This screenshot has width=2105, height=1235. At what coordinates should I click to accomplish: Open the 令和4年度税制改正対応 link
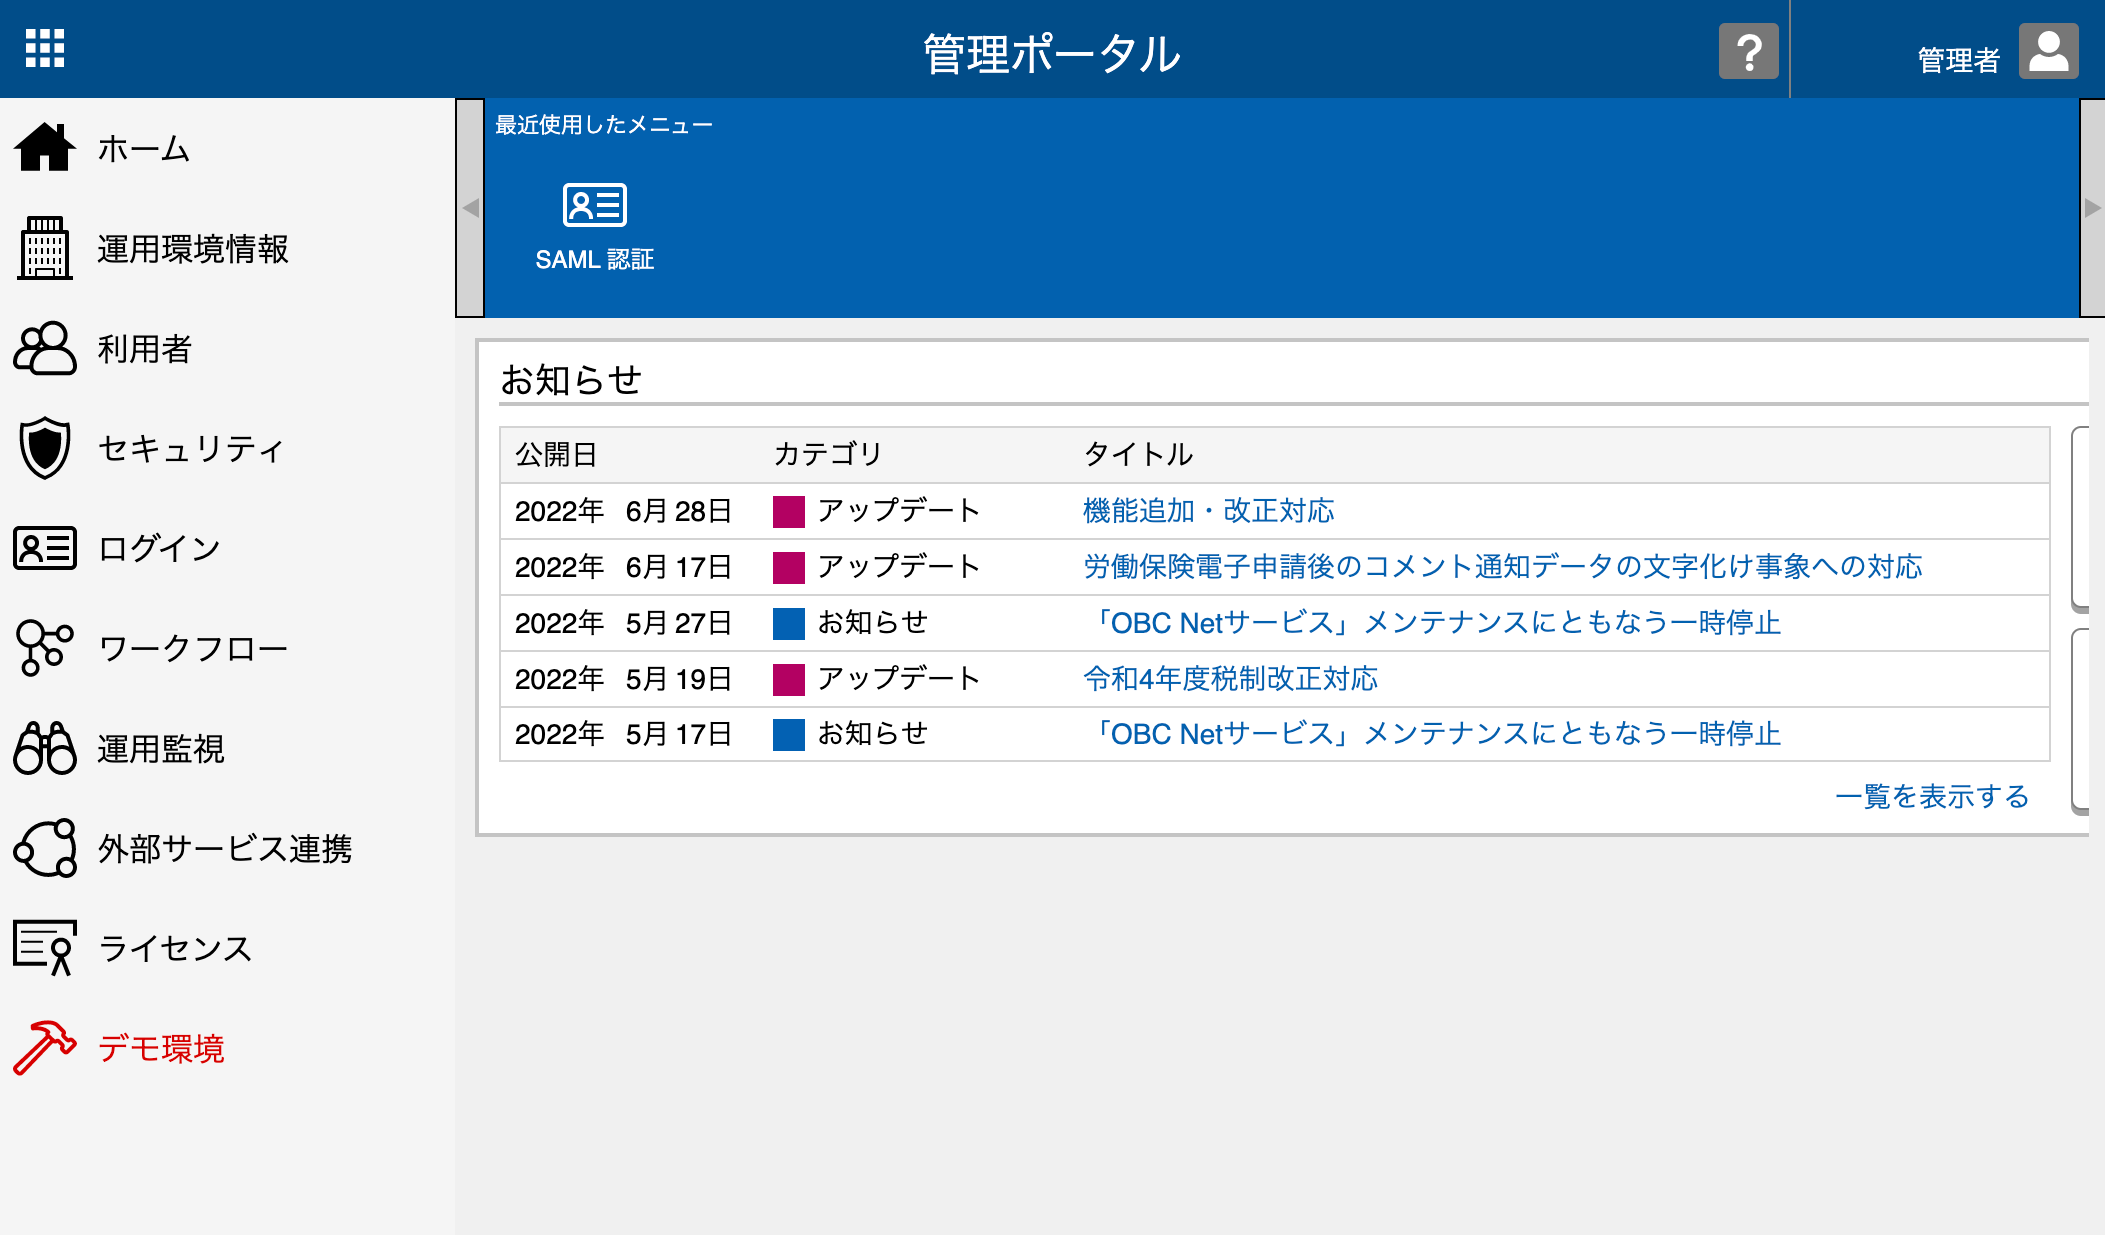(x=1231, y=679)
